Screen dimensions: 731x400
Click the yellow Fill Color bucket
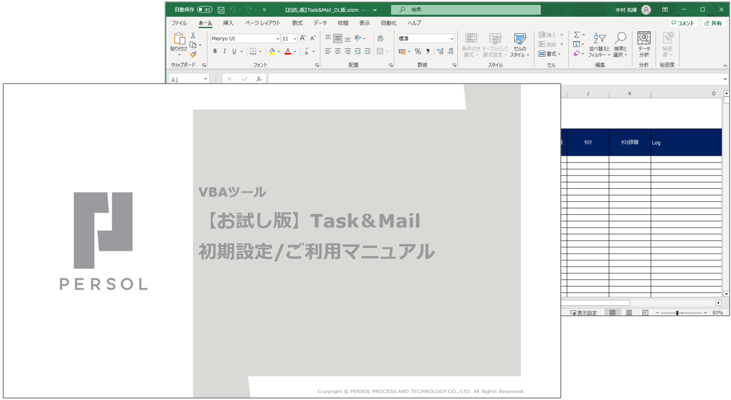272,51
